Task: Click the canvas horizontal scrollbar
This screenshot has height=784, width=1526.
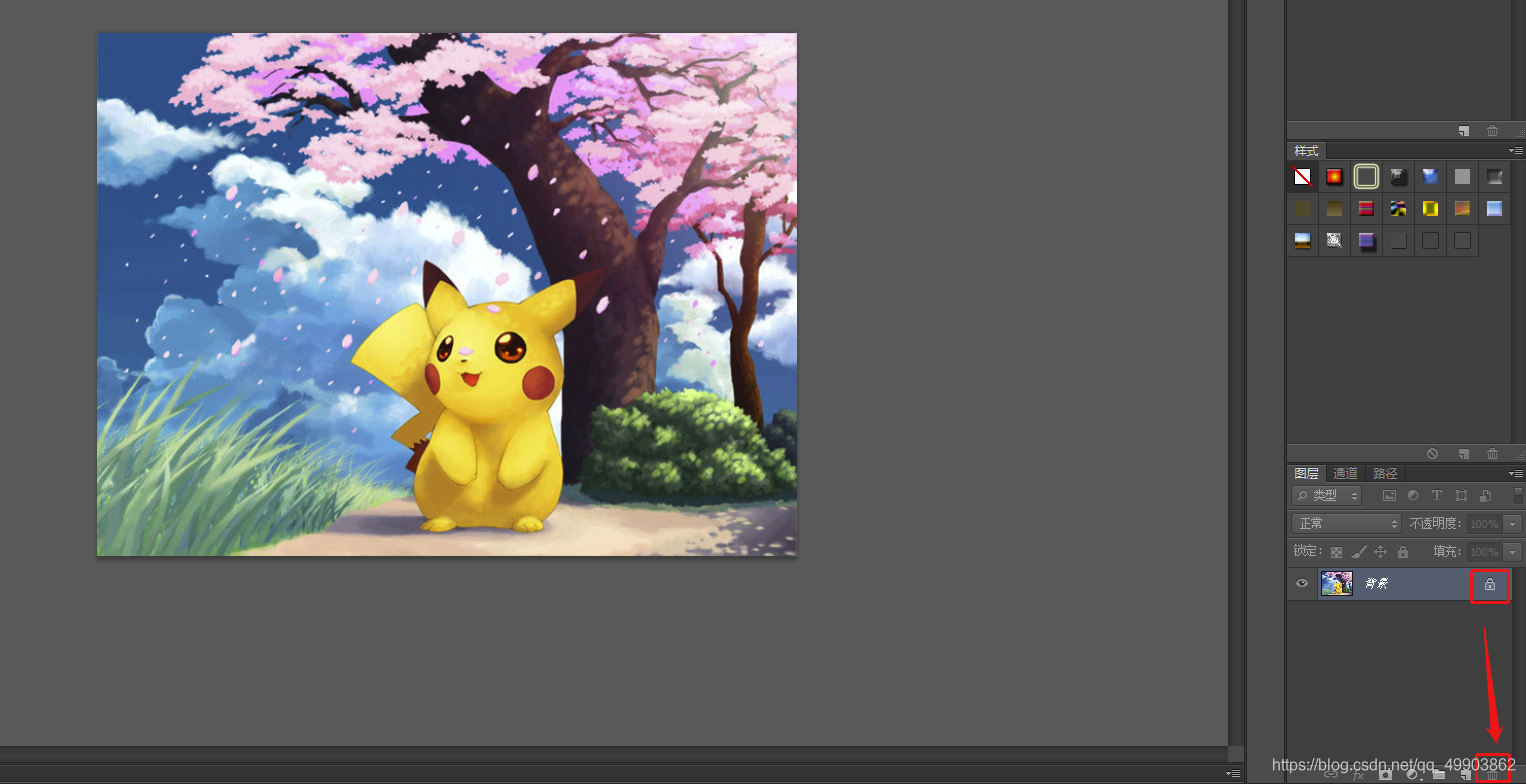Action: pyautogui.click(x=613, y=754)
